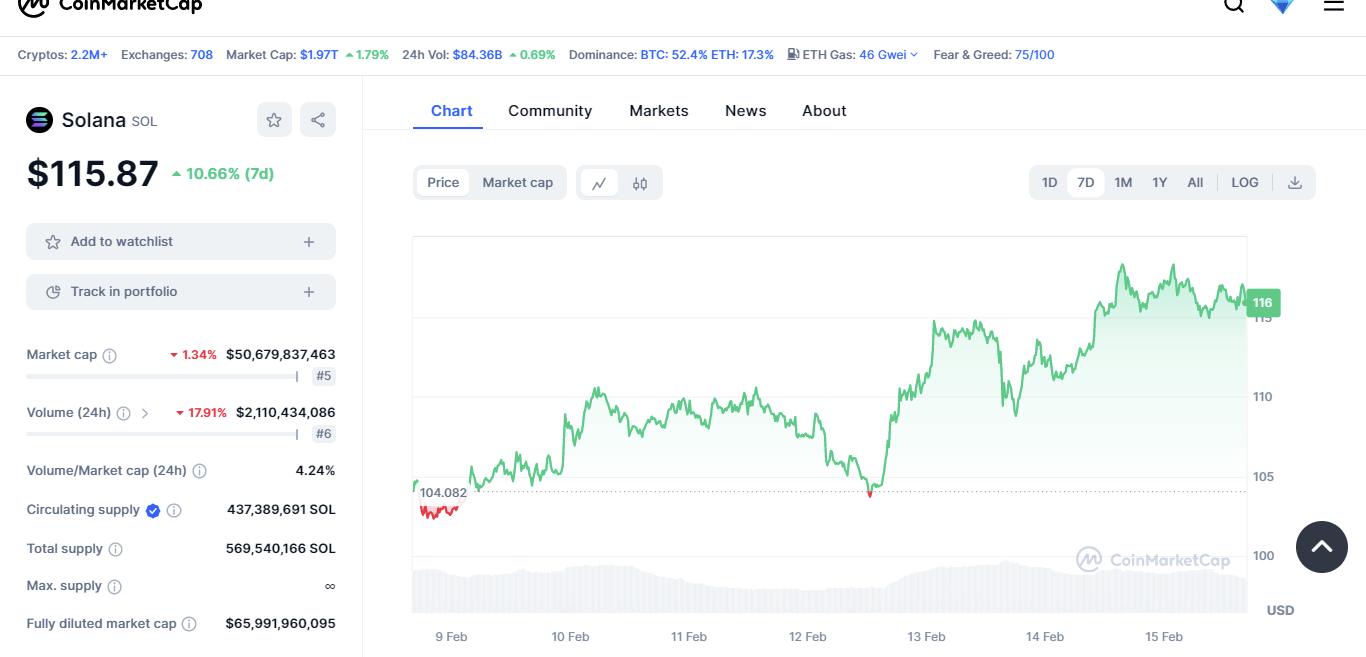Click Add to watchlist button
Screen dimensions: 1366x657
click(181, 242)
